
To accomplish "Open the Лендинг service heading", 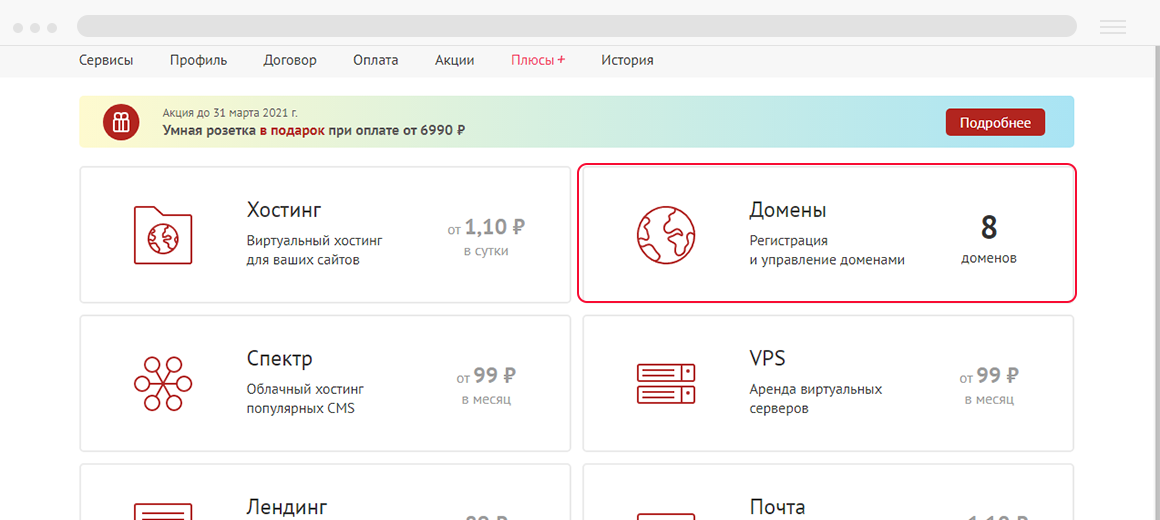I will pyautogui.click(x=287, y=507).
